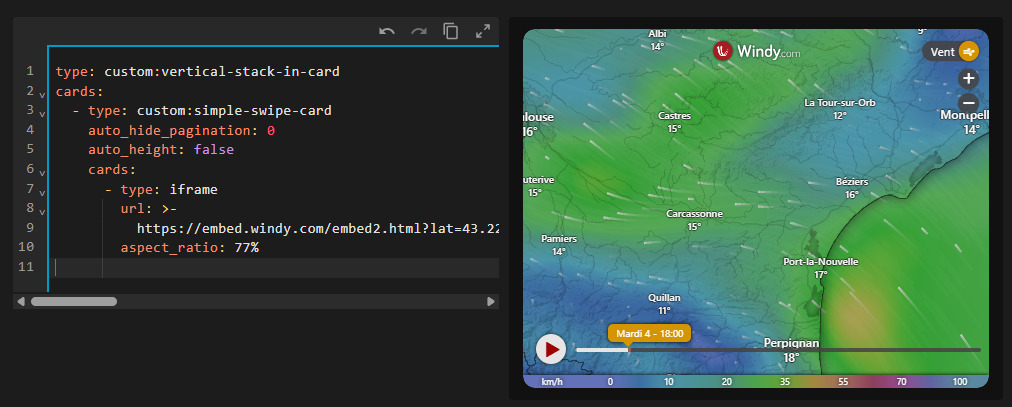The image size is (1012, 407).
Task: Click the forecast timeline slider track
Action: coord(800,349)
